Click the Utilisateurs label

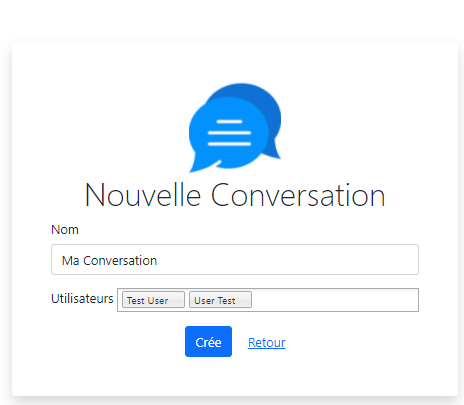[x=82, y=298]
